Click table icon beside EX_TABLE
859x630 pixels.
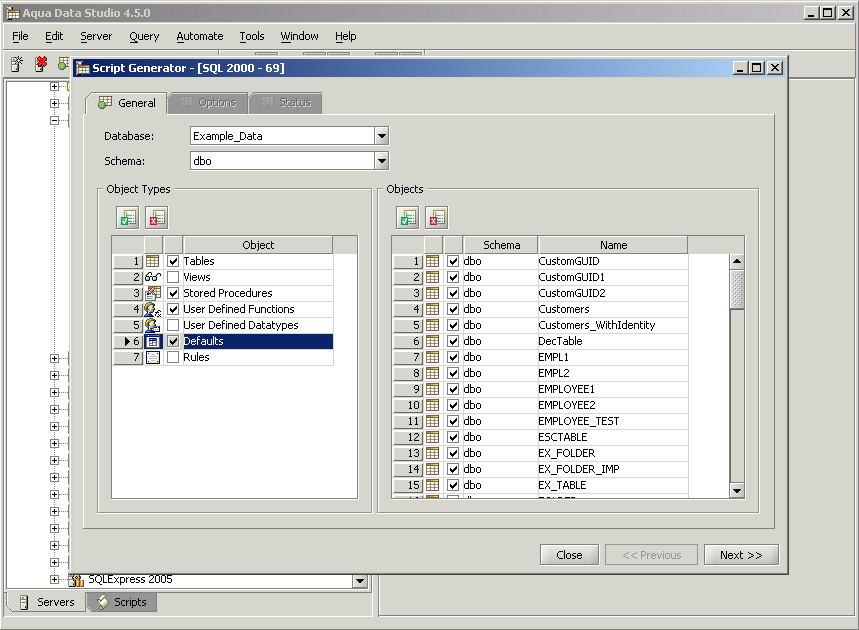432,485
